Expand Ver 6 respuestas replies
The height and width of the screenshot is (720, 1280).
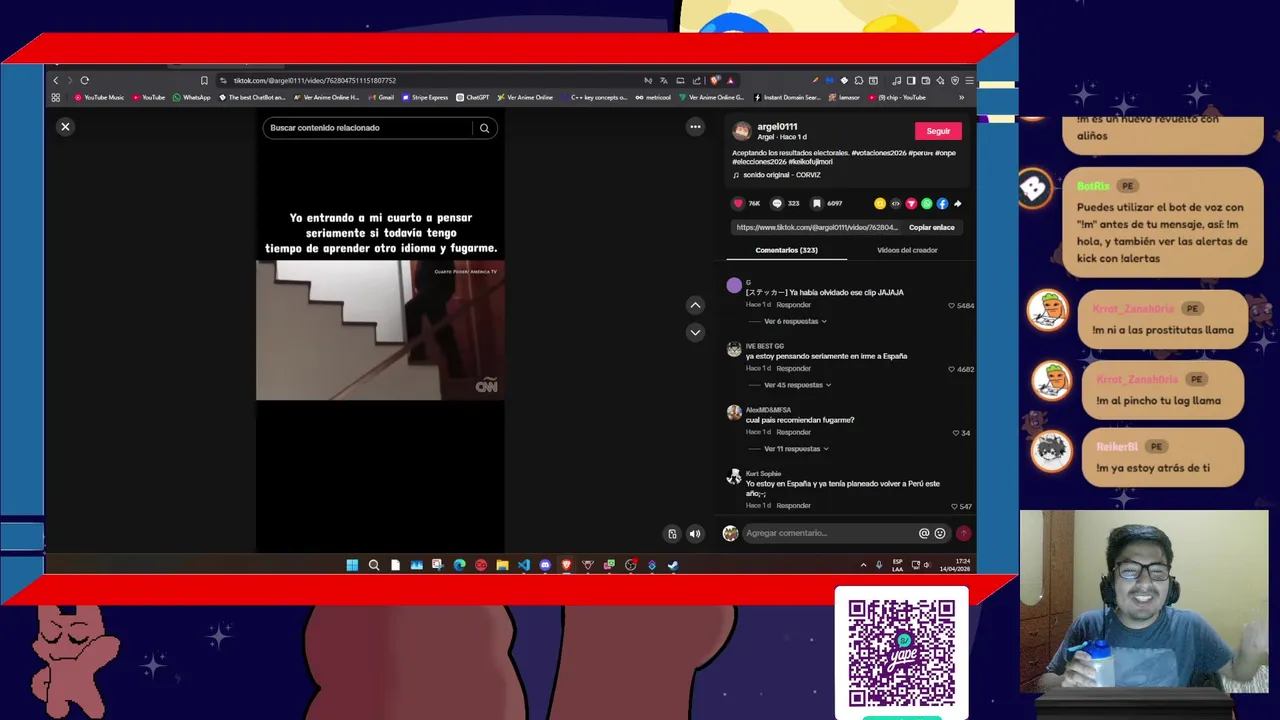(795, 321)
